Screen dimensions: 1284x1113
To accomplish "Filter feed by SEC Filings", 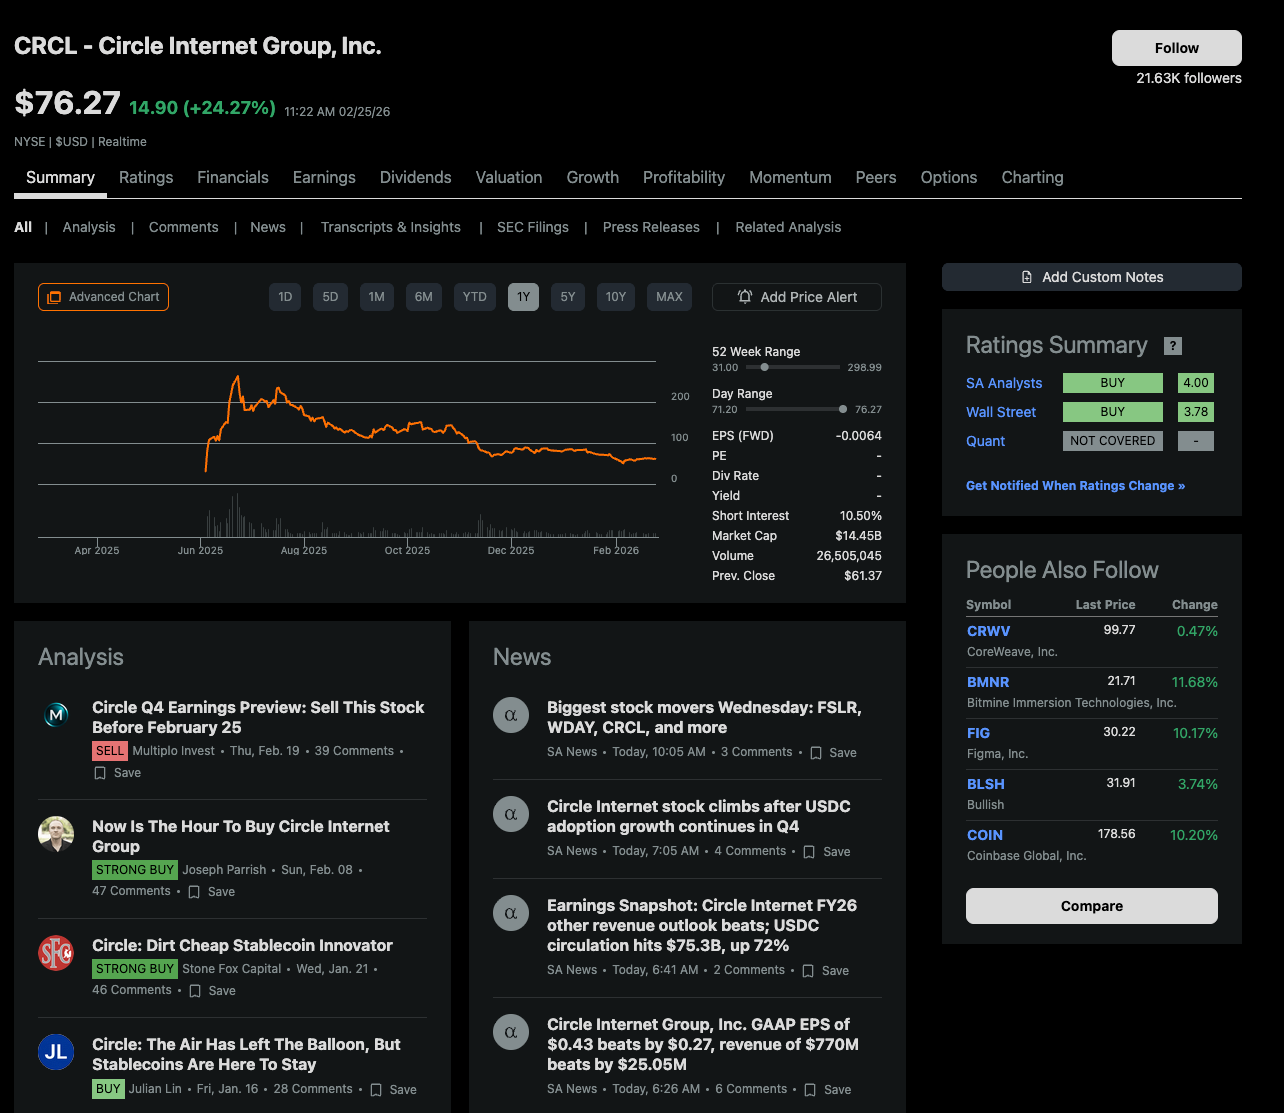I will point(533,227).
